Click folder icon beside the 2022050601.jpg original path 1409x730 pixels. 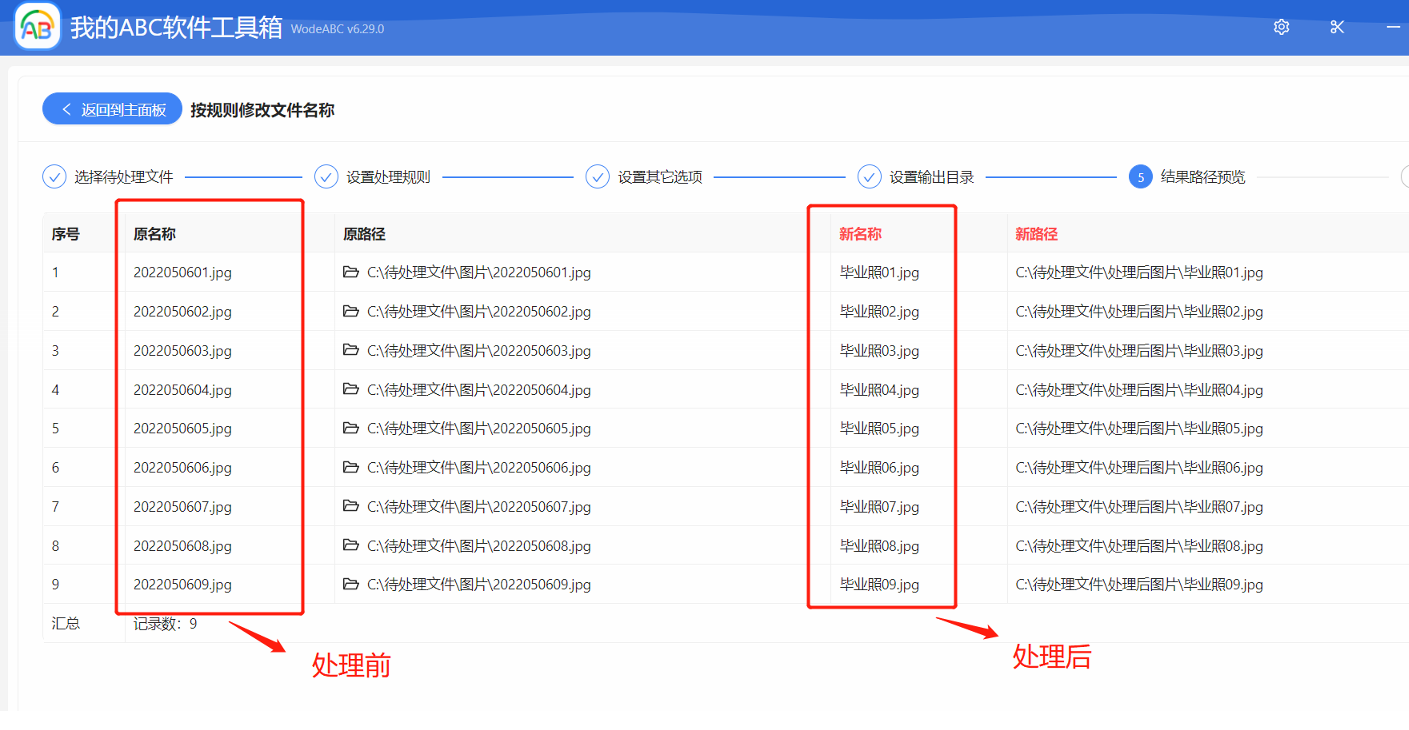(x=350, y=272)
